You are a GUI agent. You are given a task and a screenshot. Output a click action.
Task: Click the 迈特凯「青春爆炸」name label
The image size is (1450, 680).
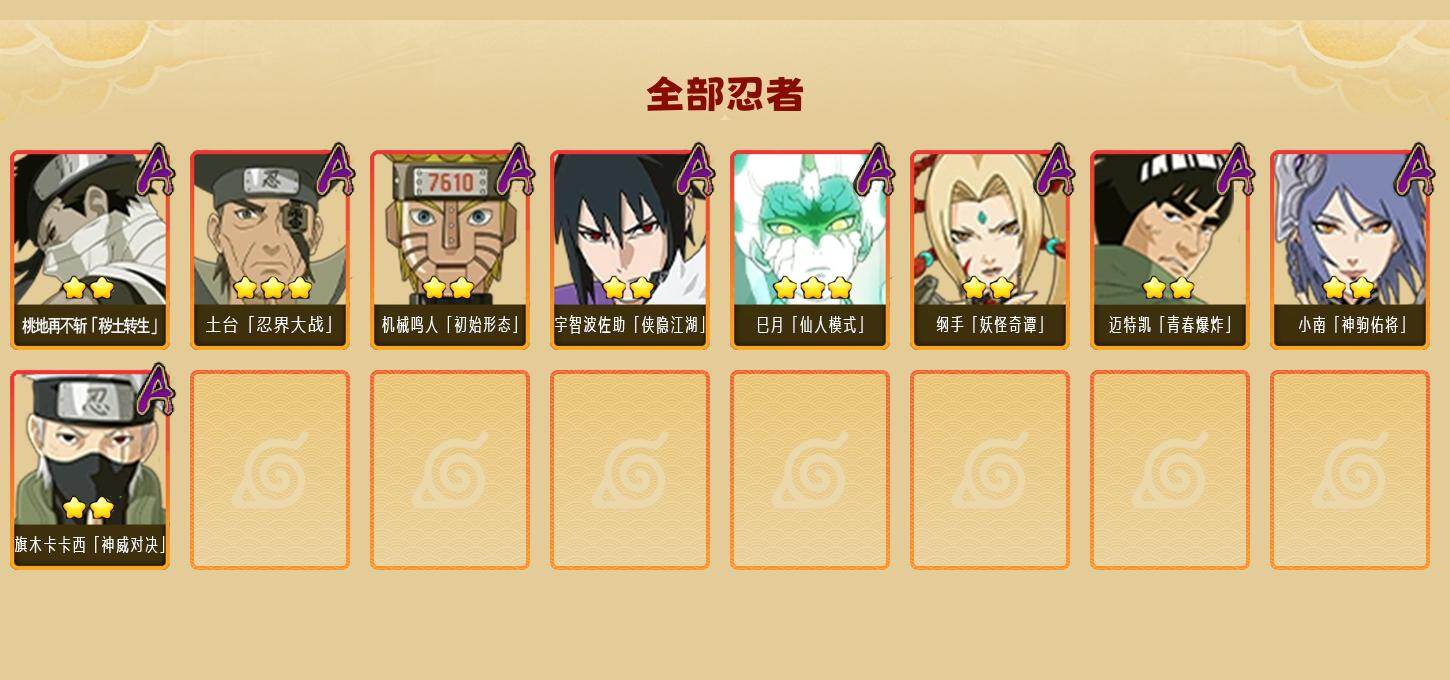coord(1170,325)
